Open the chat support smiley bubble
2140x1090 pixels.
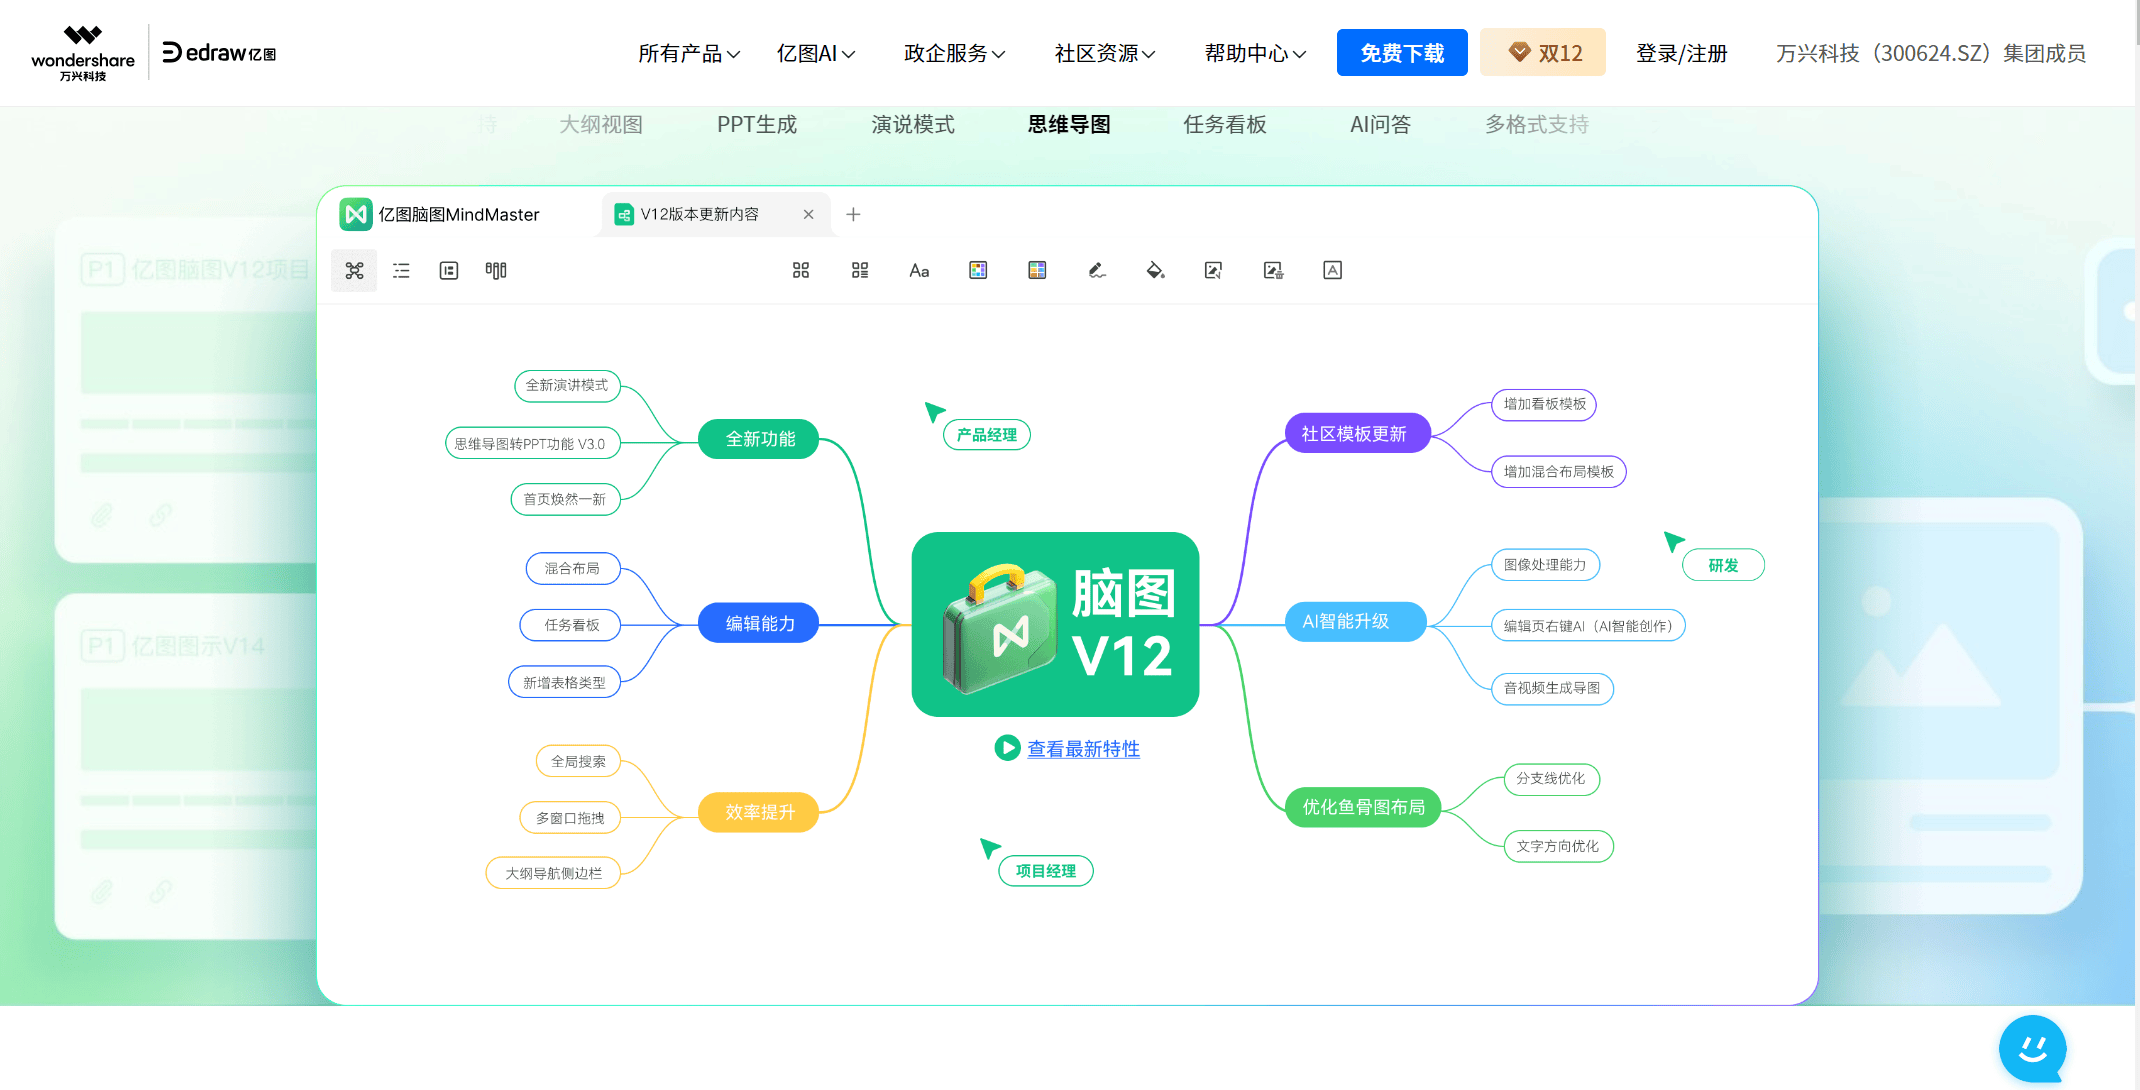click(x=2033, y=1049)
